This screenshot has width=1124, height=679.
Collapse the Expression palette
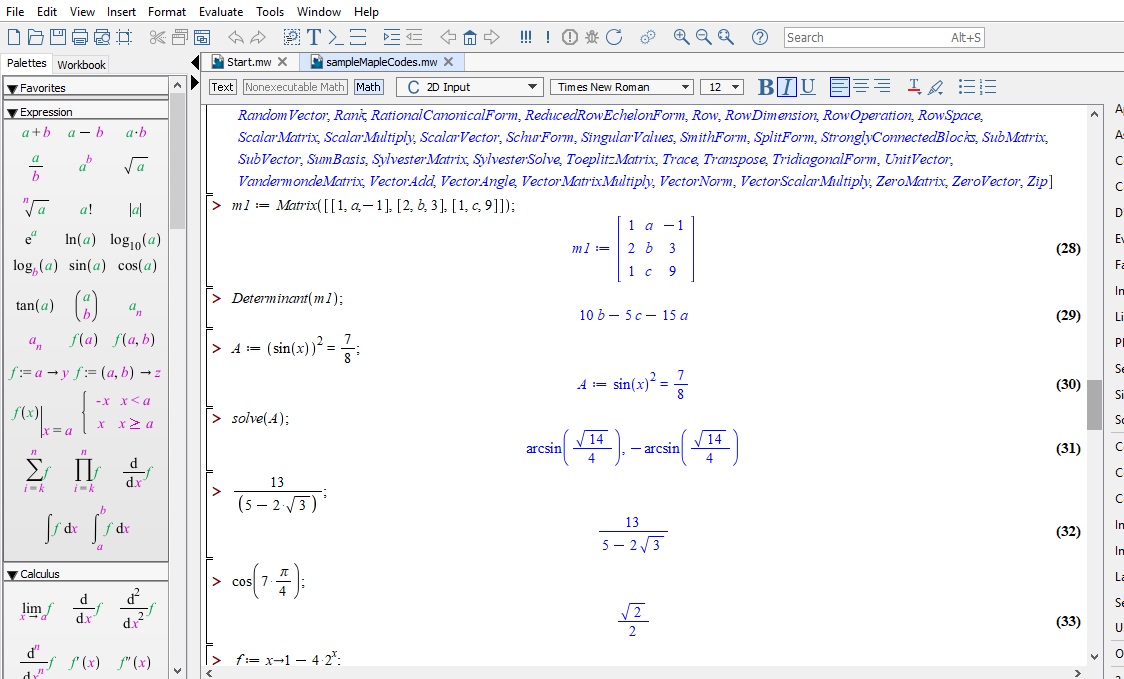(x=12, y=113)
